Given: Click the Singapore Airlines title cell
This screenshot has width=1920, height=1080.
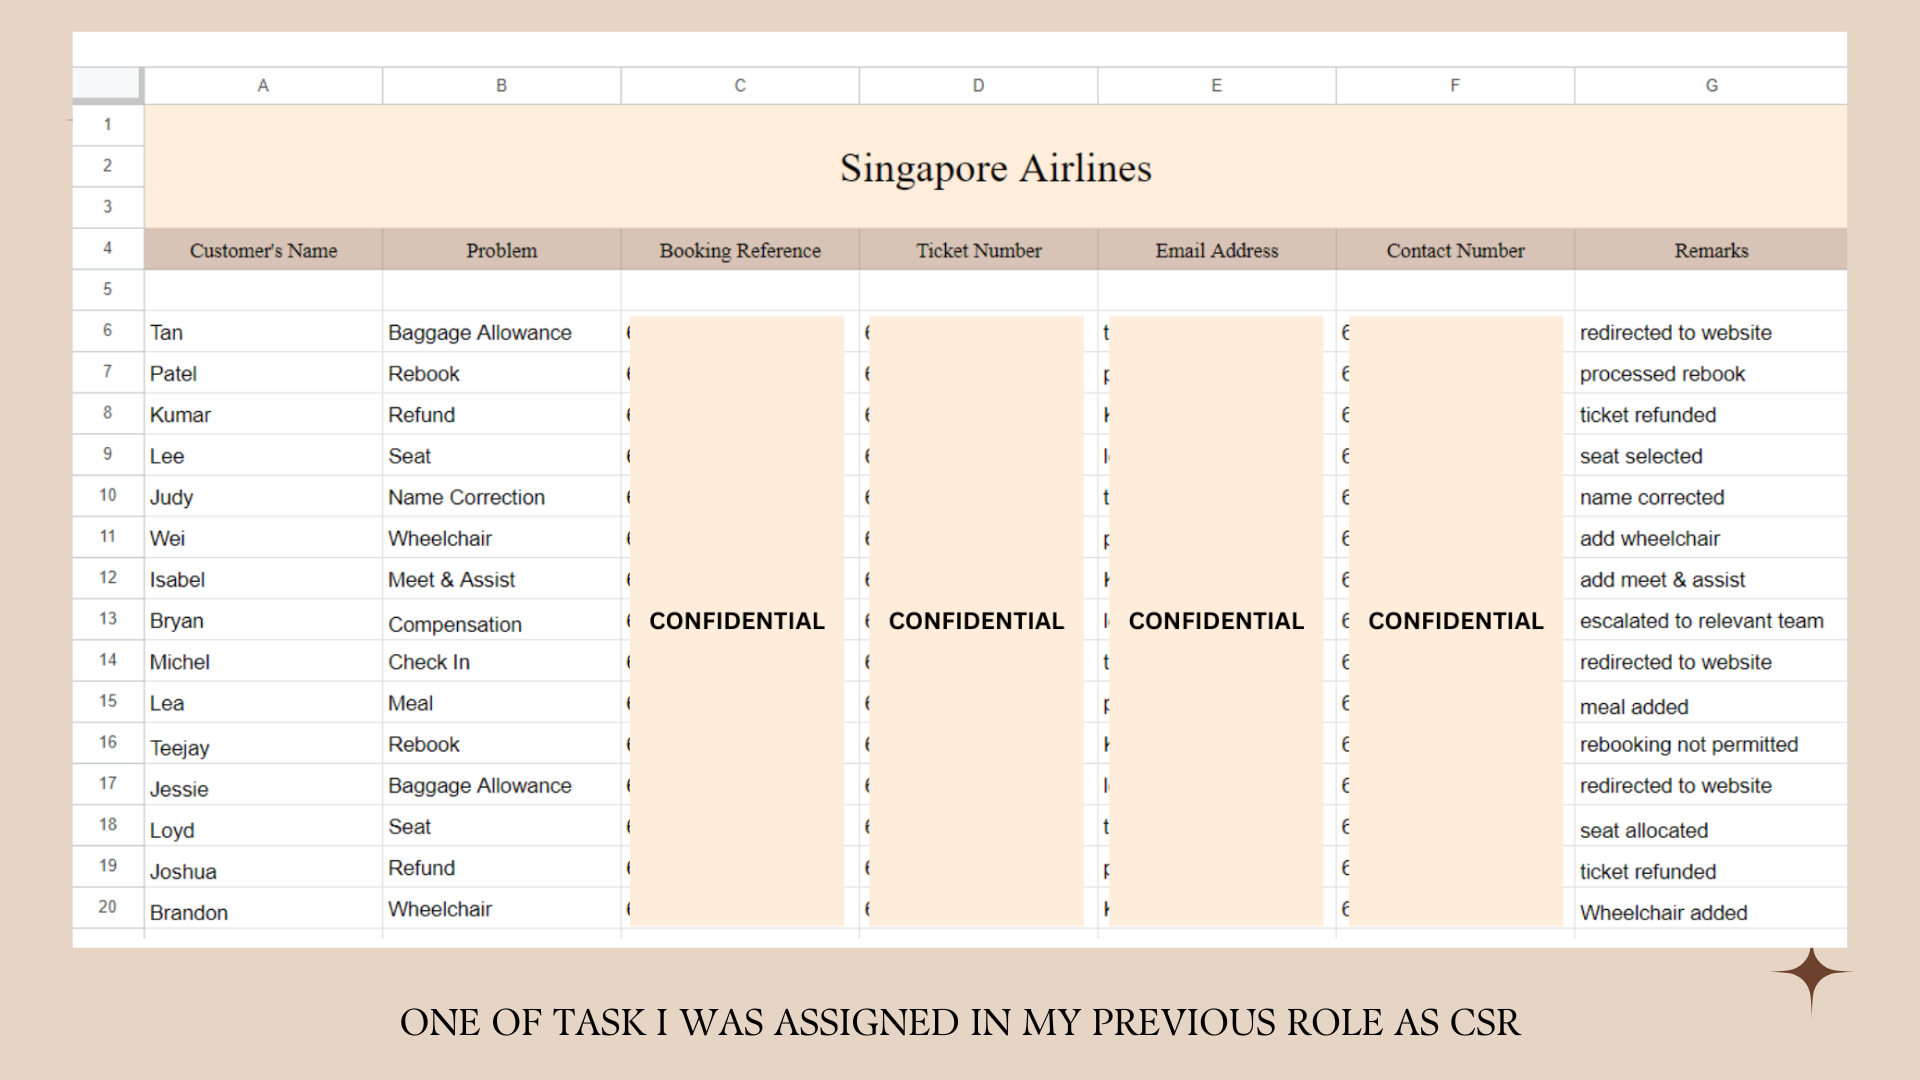Looking at the screenshot, I should (995, 168).
